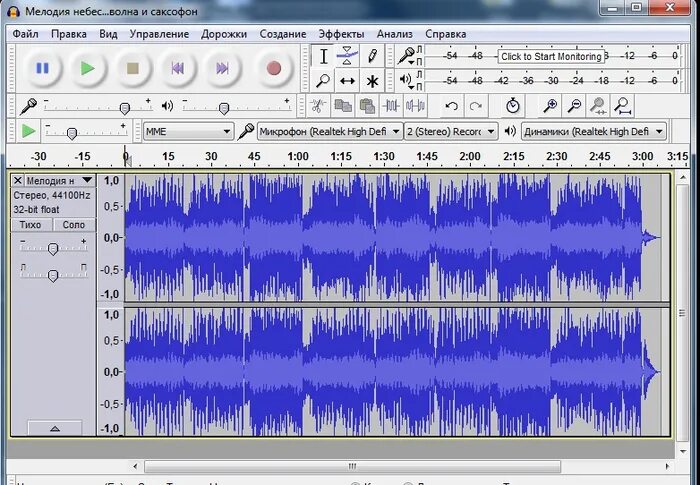
Task: Select the Selection (I-beam) tool
Action: coord(323,56)
